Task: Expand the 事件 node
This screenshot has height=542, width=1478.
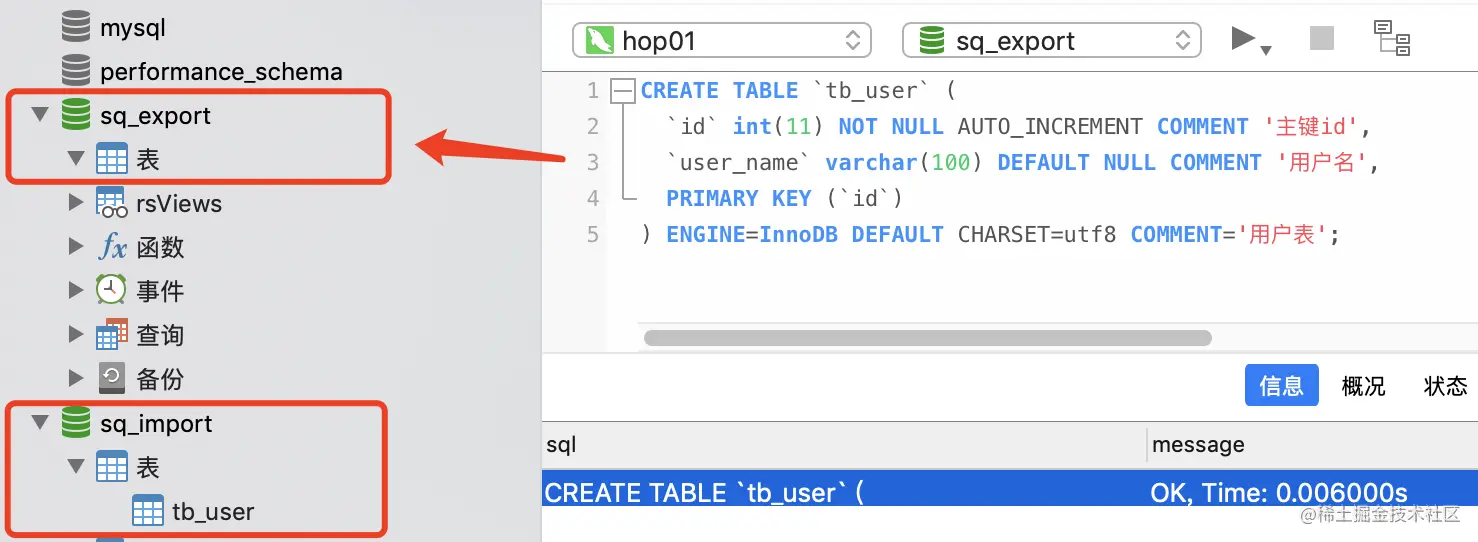Action: (x=76, y=291)
